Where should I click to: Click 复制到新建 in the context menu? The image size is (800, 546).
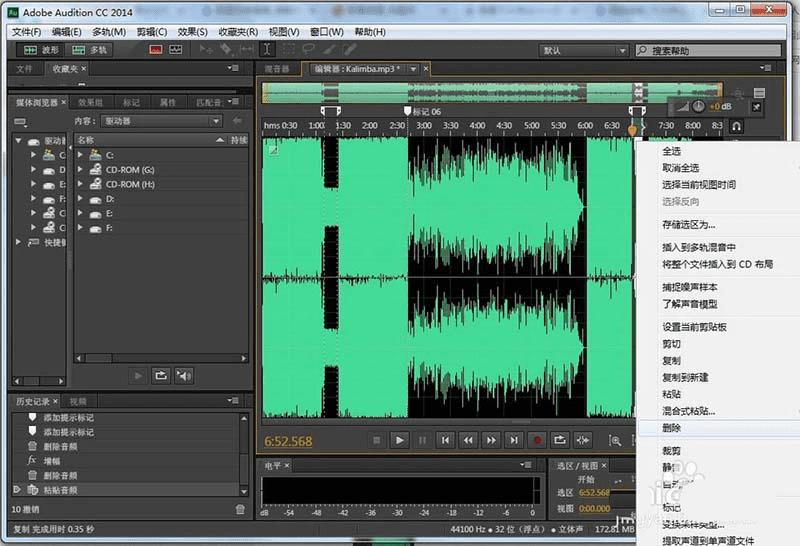click(x=685, y=377)
